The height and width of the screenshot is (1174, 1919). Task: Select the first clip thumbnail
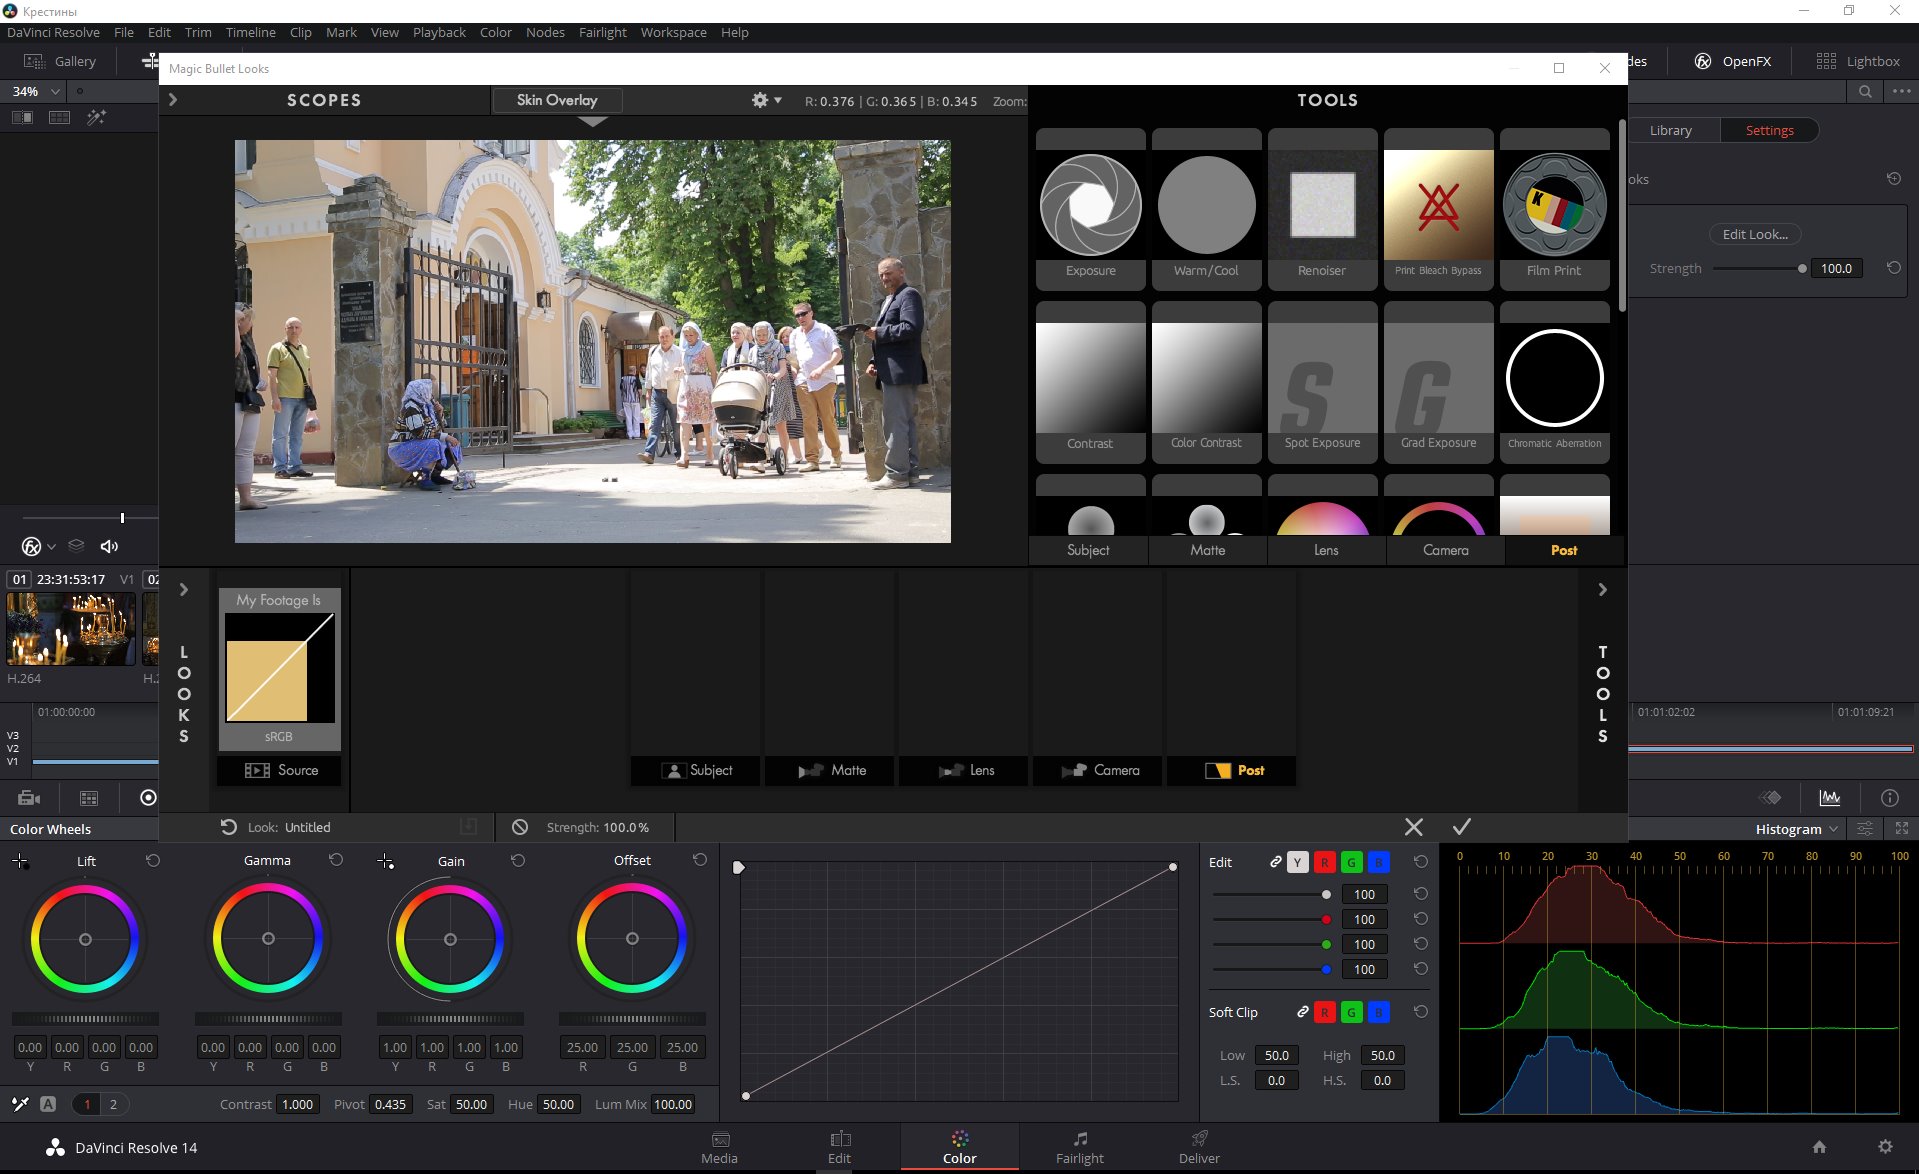71,629
